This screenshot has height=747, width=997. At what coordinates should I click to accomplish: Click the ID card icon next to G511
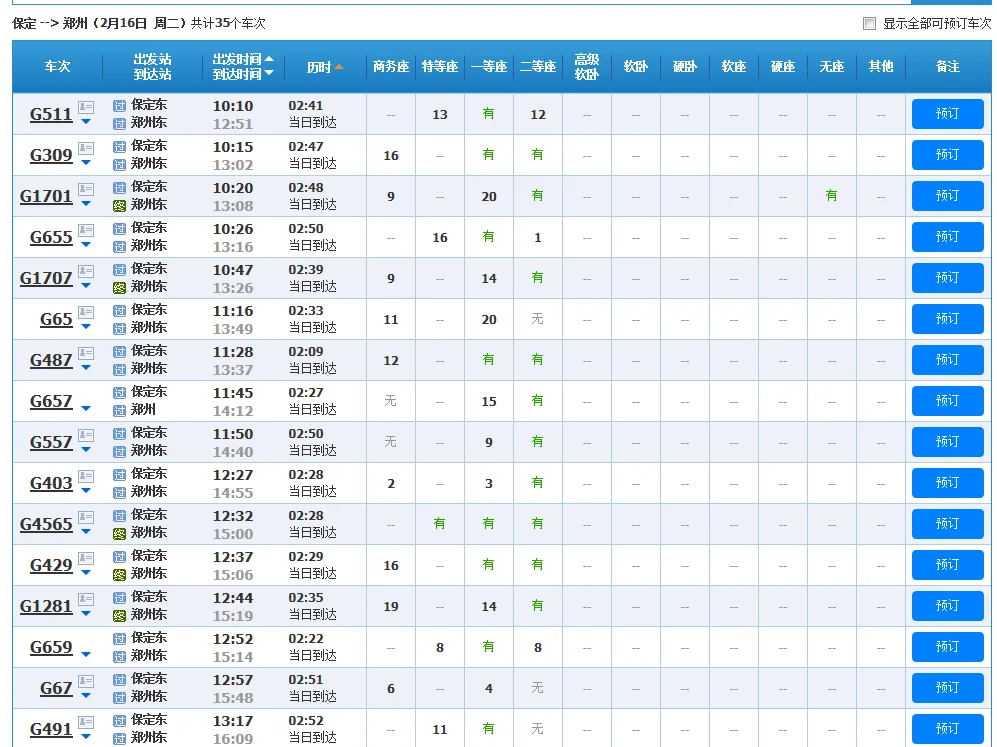[x=86, y=107]
